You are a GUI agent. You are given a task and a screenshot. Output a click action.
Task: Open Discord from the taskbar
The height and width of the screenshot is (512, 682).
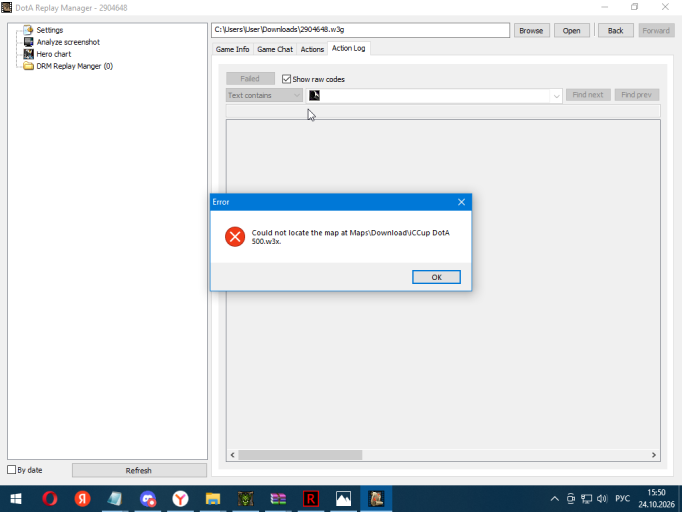click(x=147, y=499)
